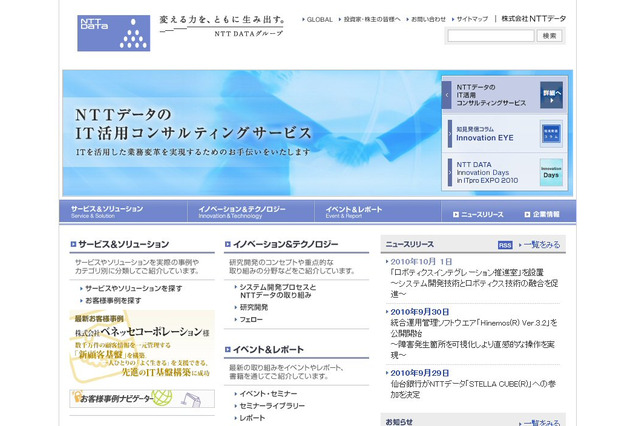The height and width of the screenshot is (426, 640).
Task: Click the NTT DATA logo
Action: (113, 33)
